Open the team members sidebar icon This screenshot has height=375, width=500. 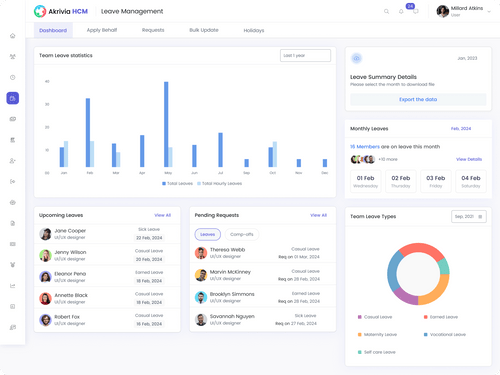pyautogui.click(x=13, y=56)
